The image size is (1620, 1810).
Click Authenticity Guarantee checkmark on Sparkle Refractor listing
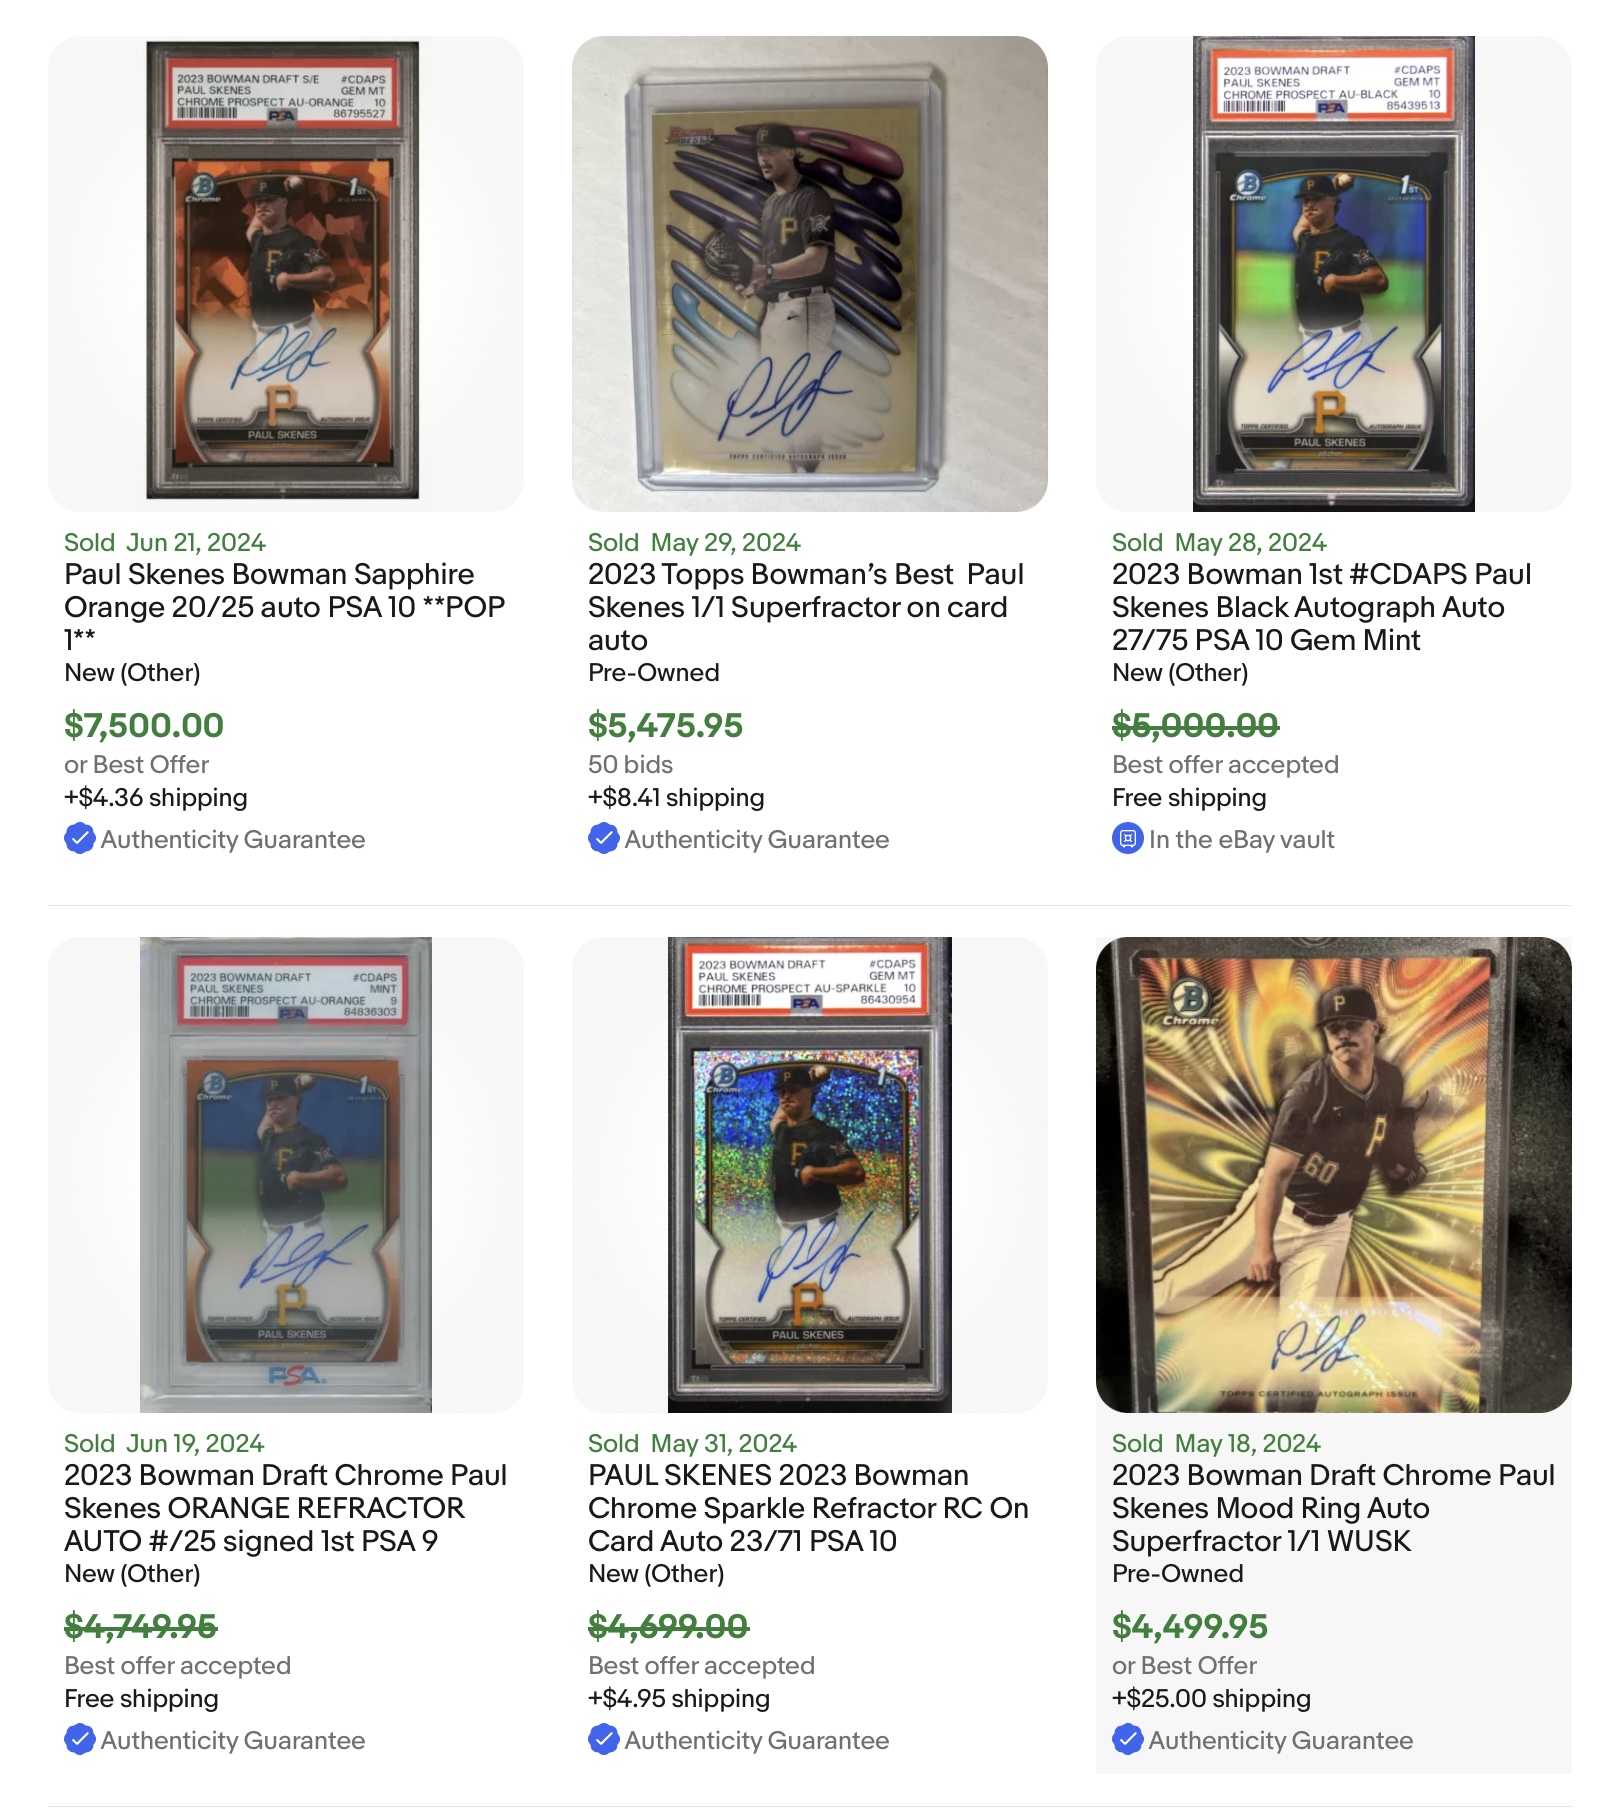point(603,1739)
